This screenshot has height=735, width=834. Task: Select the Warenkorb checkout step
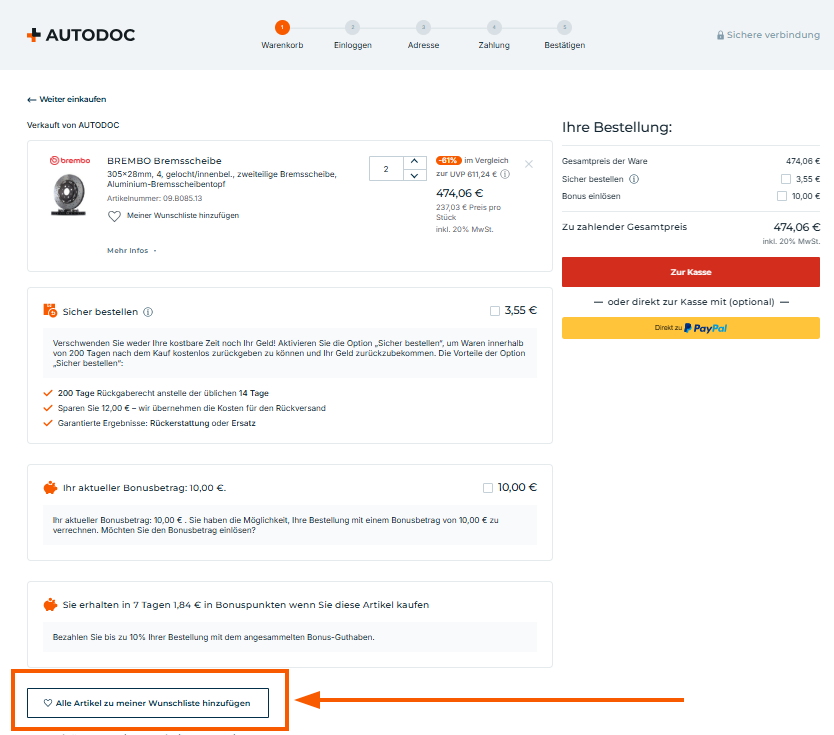click(282, 28)
